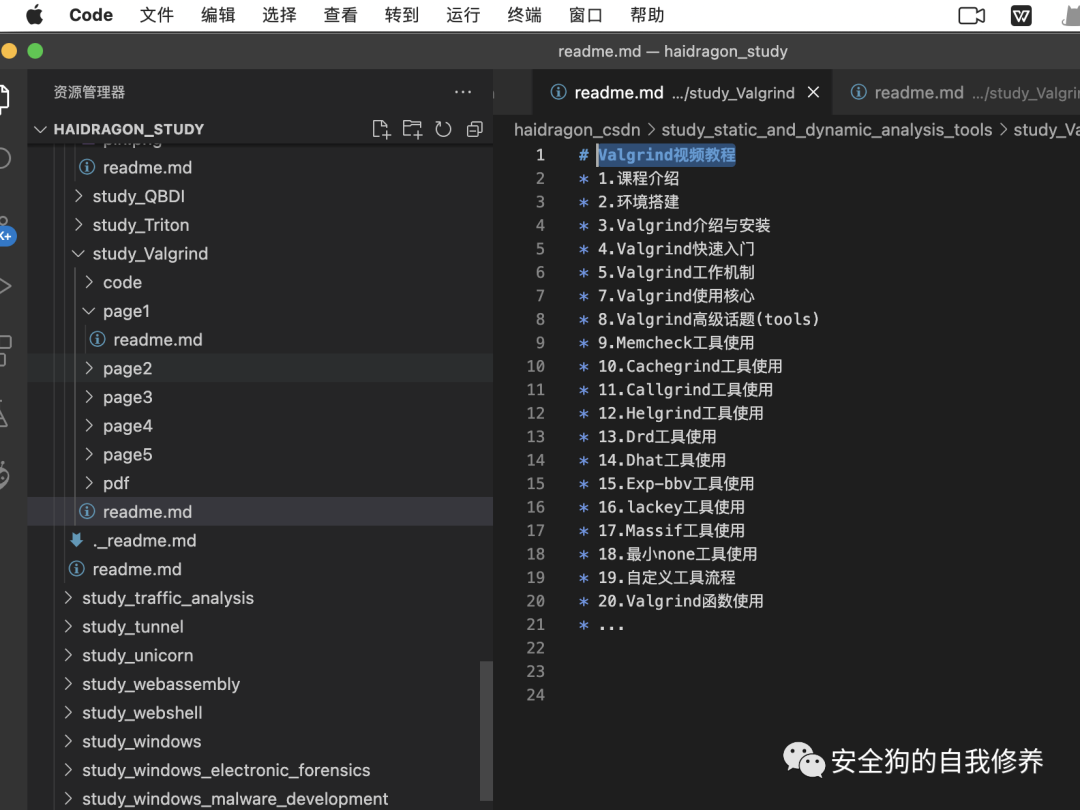This screenshot has height=810, width=1080.
Task: Click the yellow minimize window button
Action: 9,51
